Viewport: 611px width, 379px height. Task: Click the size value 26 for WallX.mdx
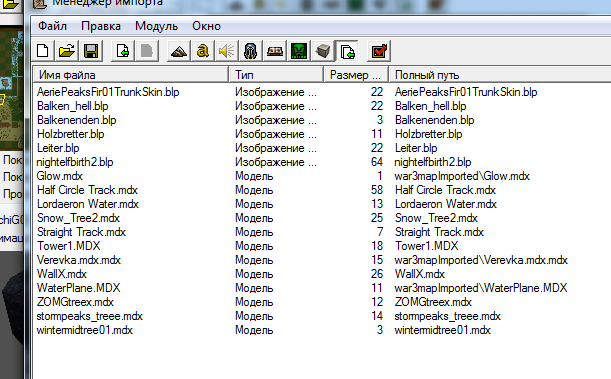pos(377,274)
